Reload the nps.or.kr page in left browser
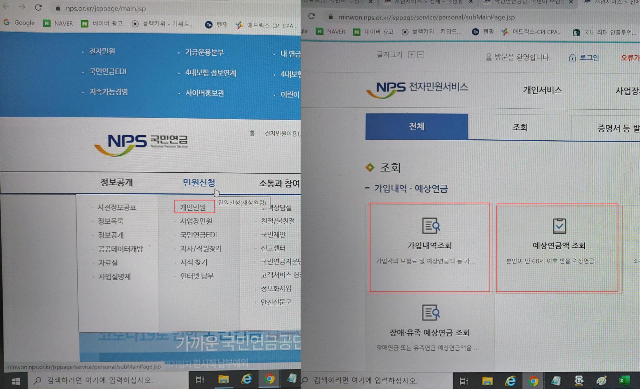The image size is (640, 389). pos(38,7)
